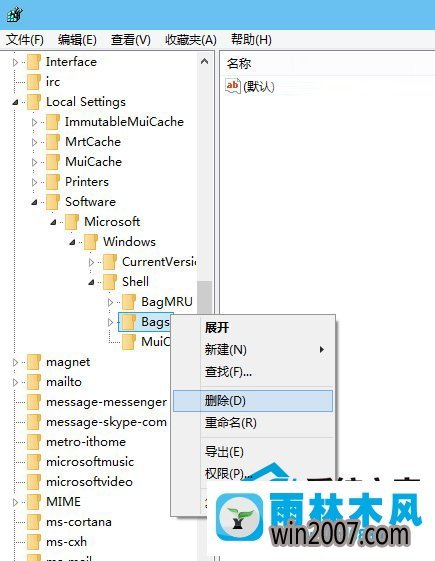Click the Windows folder icon
Viewport: 435px width, 561px height.
pyautogui.click(x=91, y=242)
